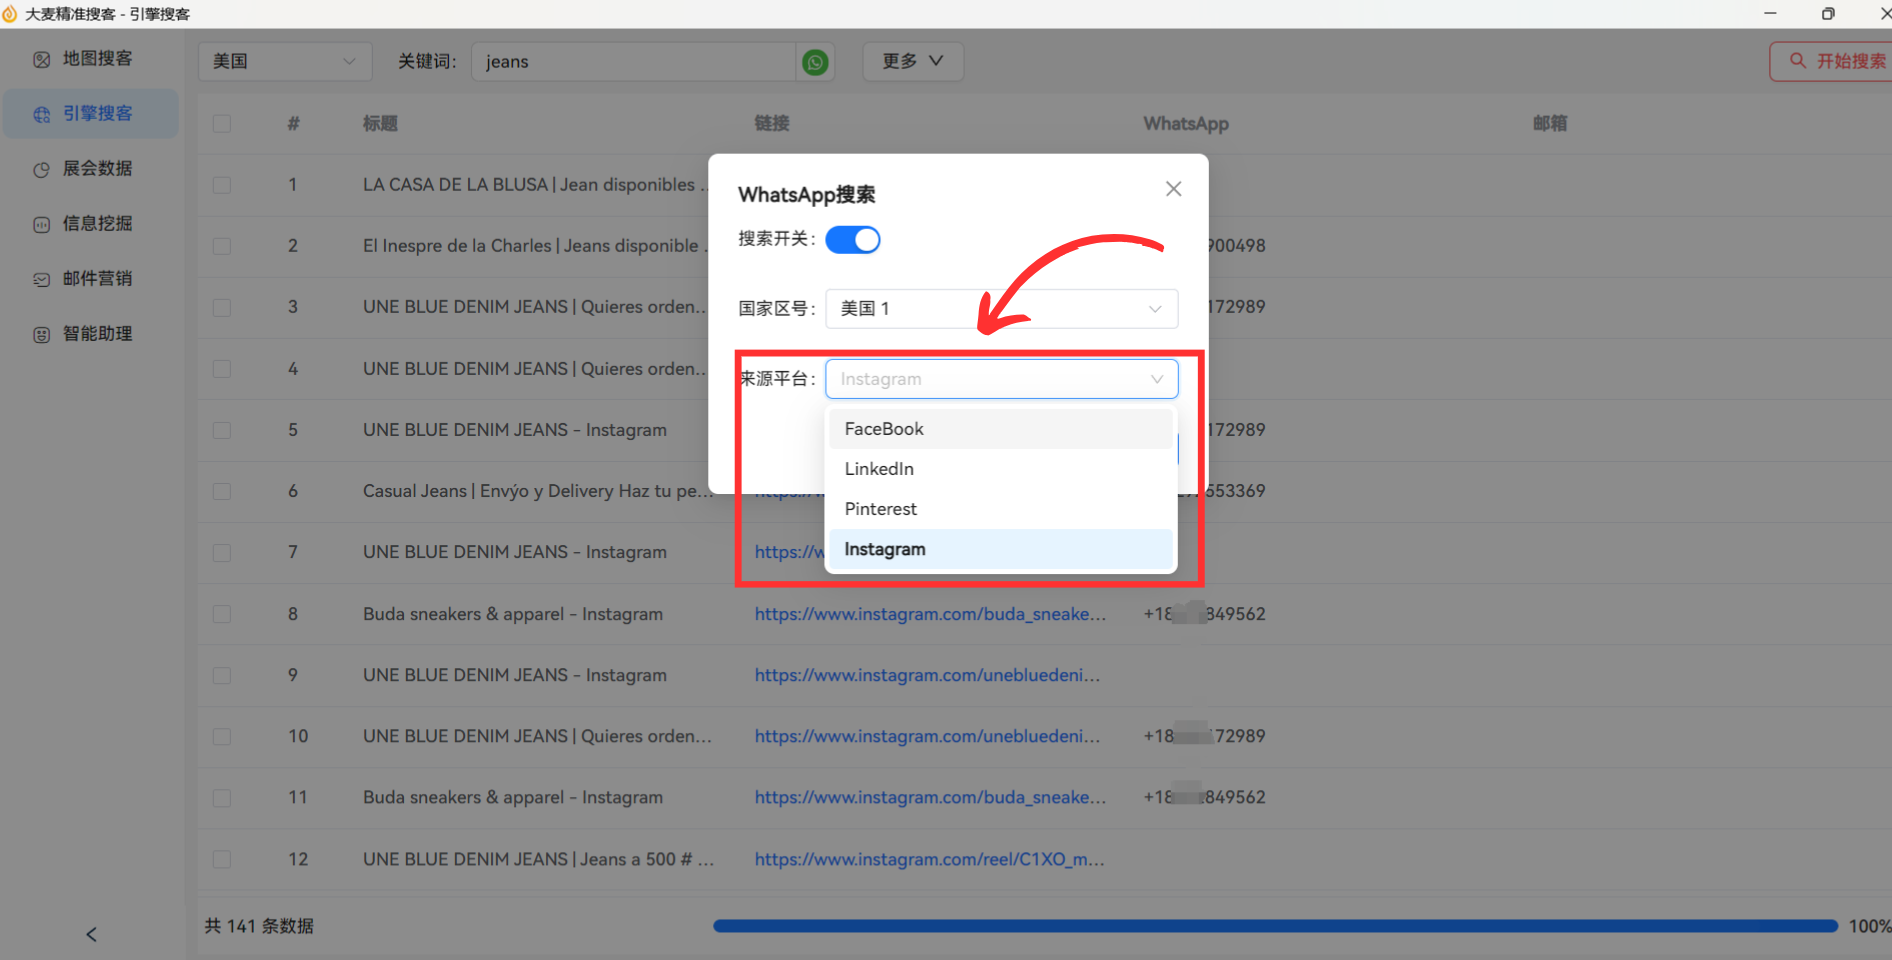Collapse the sidebar with the left arrow
1892x960 pixels.
[x=91, y=934]
